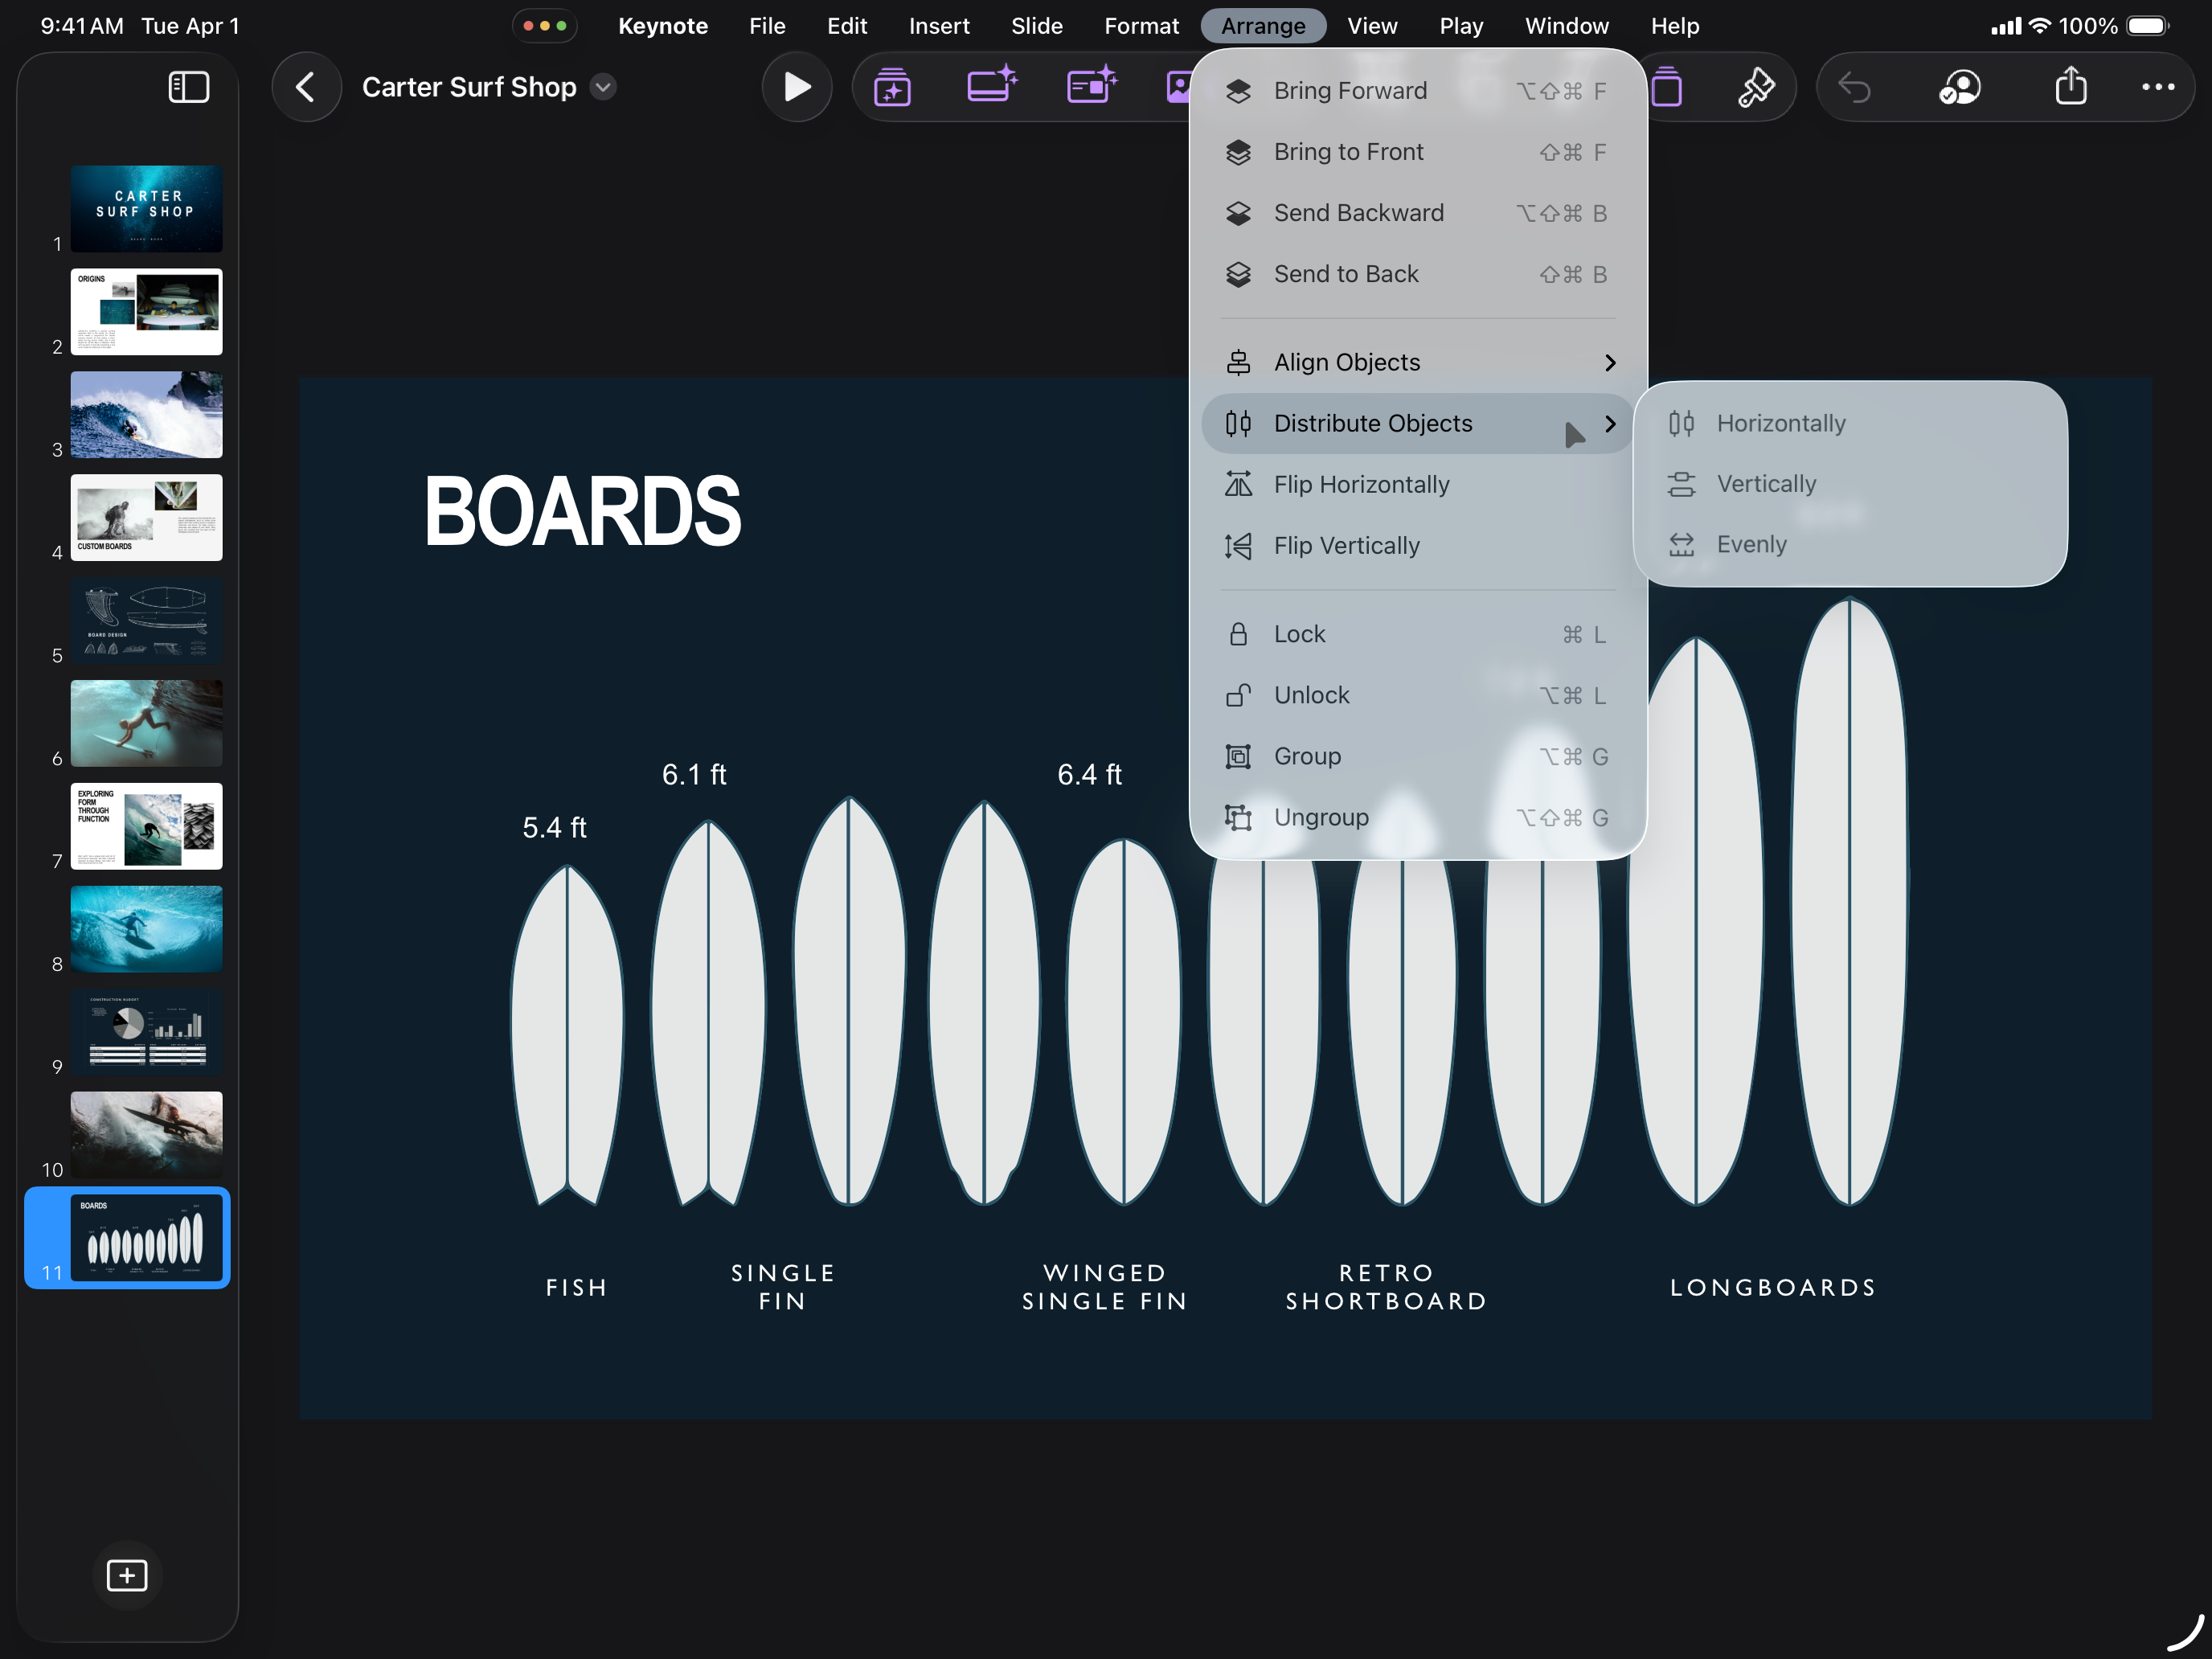
Task: Open the Slide menu
Action: (x=1036, y=26)
